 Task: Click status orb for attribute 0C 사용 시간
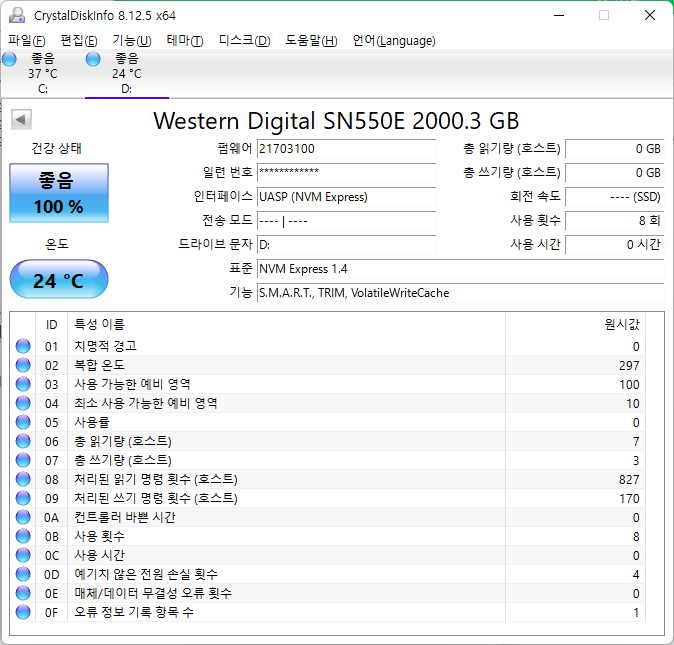(x=23, y=555)
